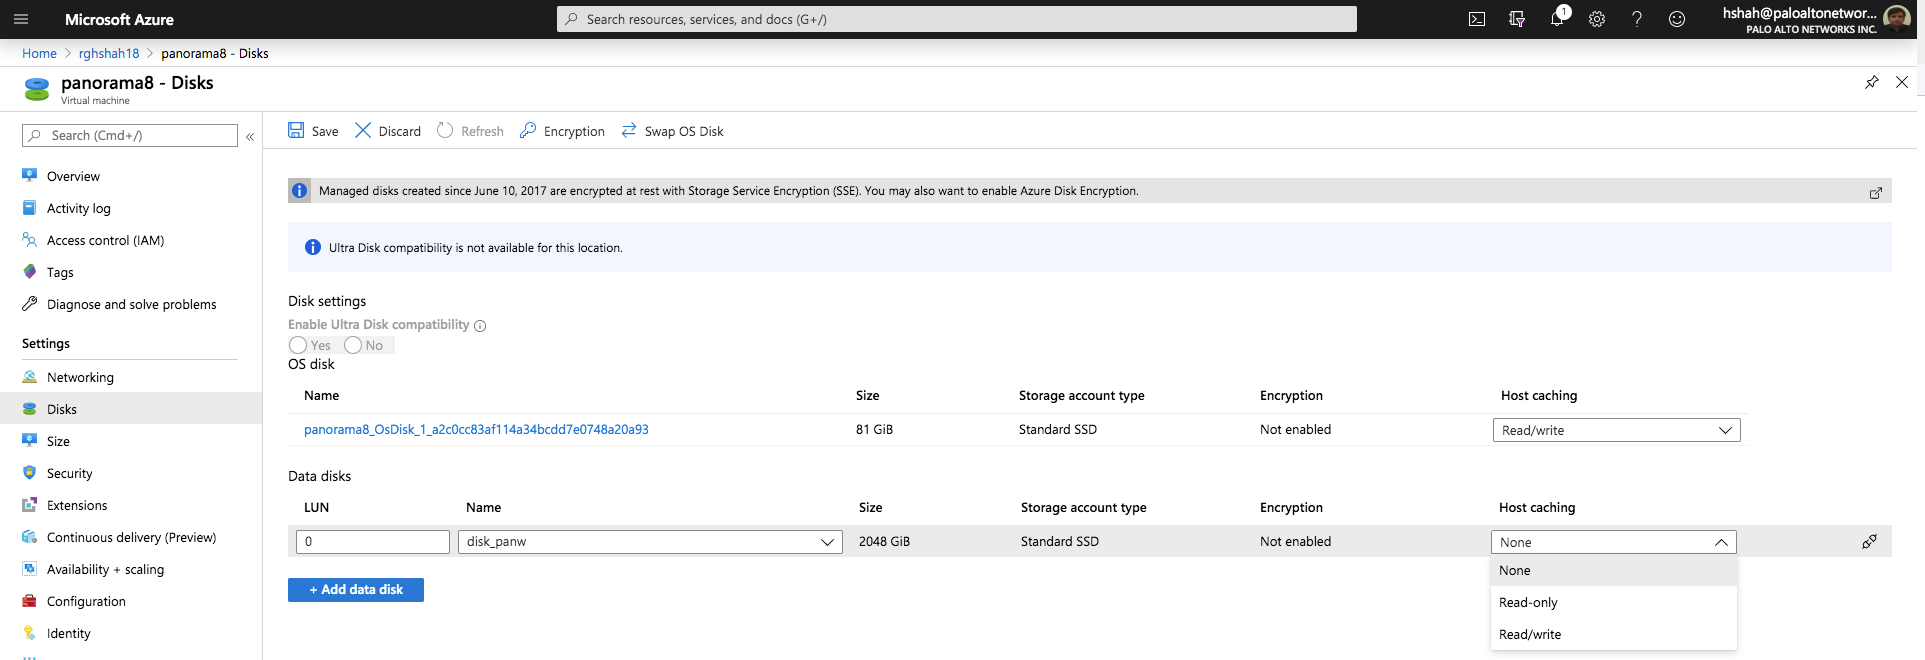1925x660 pixels.
Task: Open the notifications bell
Action: tap(1557, 19)
